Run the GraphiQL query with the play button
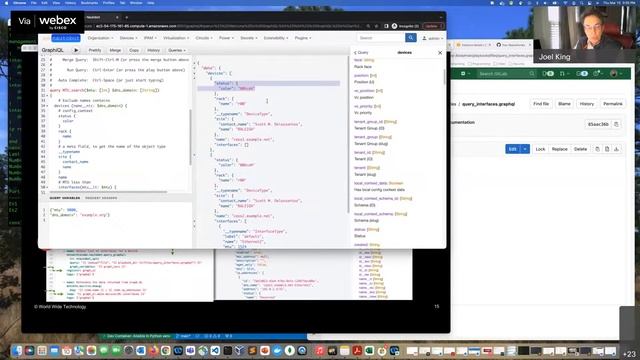The width and height of the screenshot is (640, 360). click(x=76, y=50)
